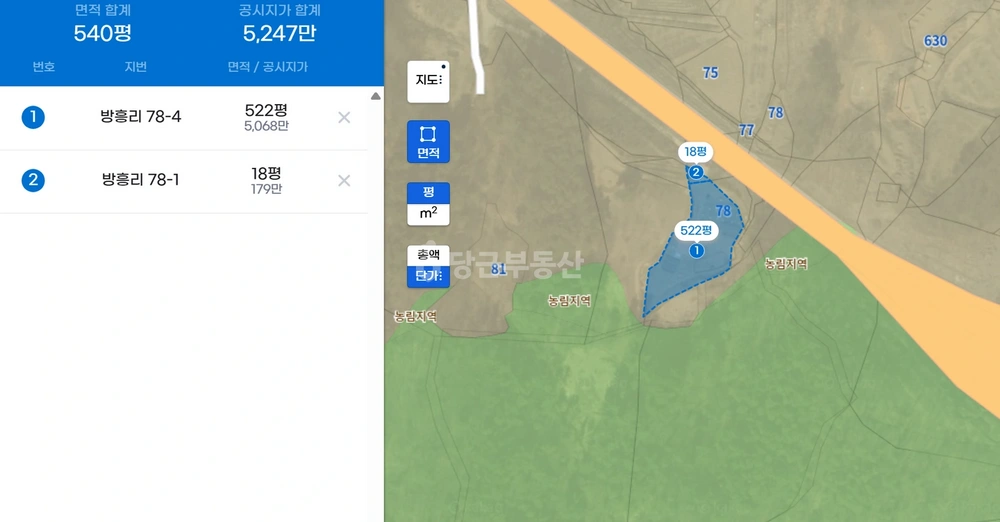Viewport: 1000px width, 522px height.
Task: Select the 방흥리 78-1 address text
Action: tap(140, 180)
